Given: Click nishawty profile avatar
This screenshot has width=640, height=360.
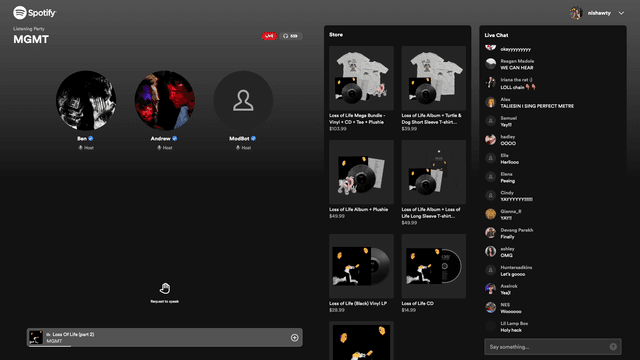Looking at the screenshot, I should click(576, 13).
